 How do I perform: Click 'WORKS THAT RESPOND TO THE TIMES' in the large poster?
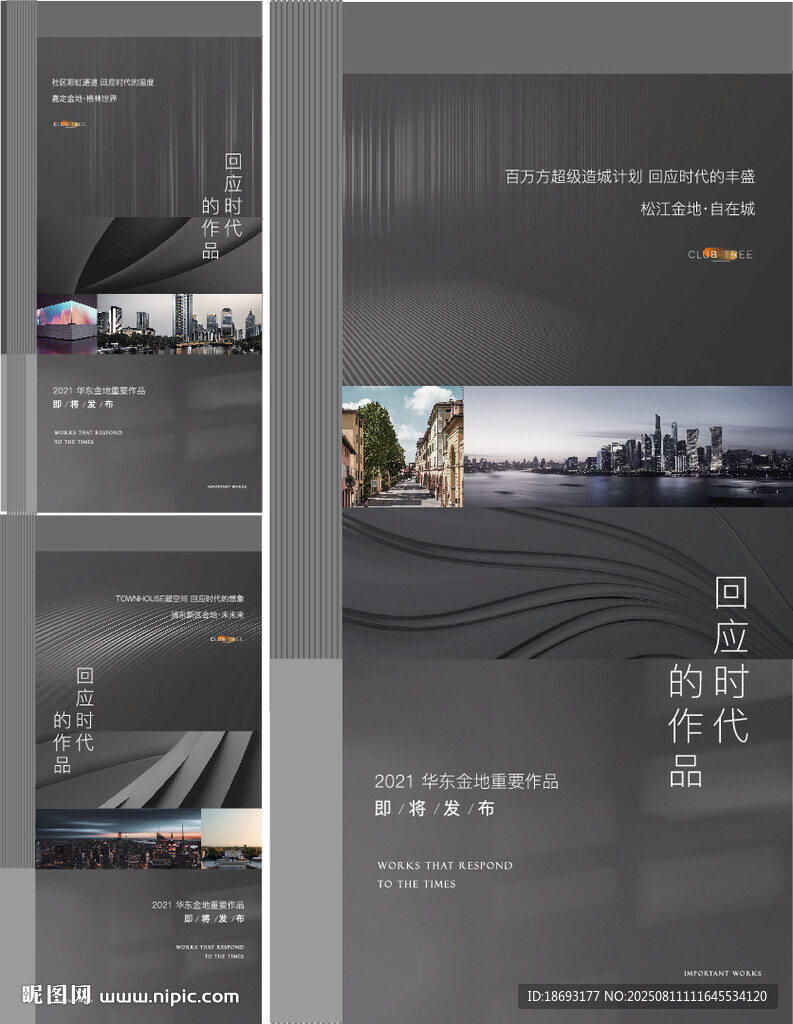(444, 874)
